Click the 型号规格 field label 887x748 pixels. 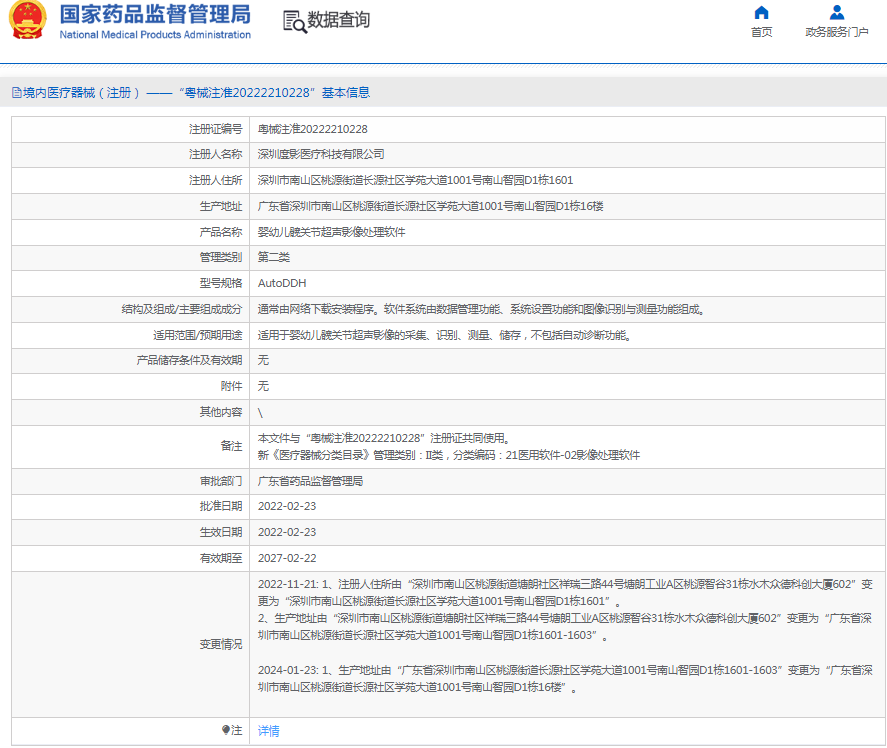(x=221, y=283)
